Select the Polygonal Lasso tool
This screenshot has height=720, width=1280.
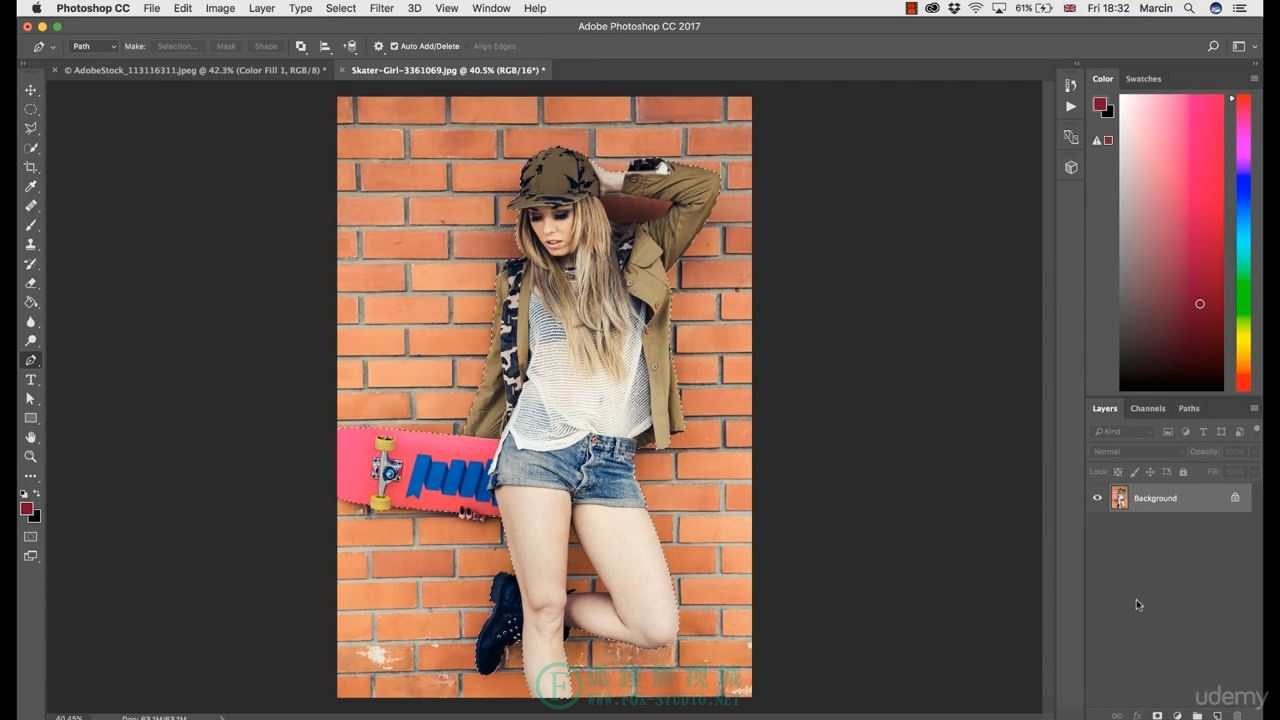tap(31, 128)
